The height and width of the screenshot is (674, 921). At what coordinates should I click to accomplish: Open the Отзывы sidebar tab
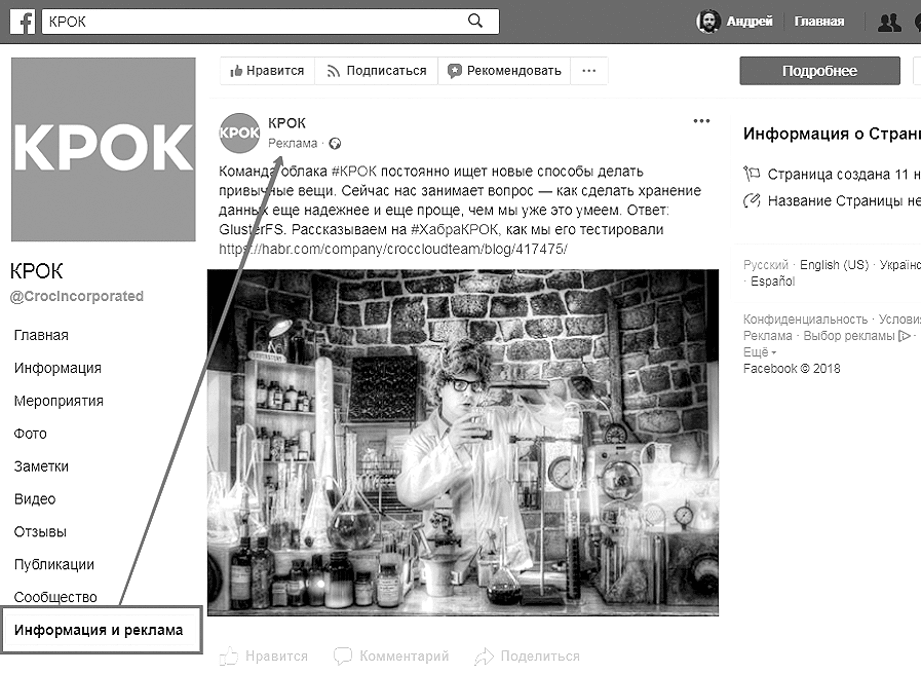pos(40,532)
